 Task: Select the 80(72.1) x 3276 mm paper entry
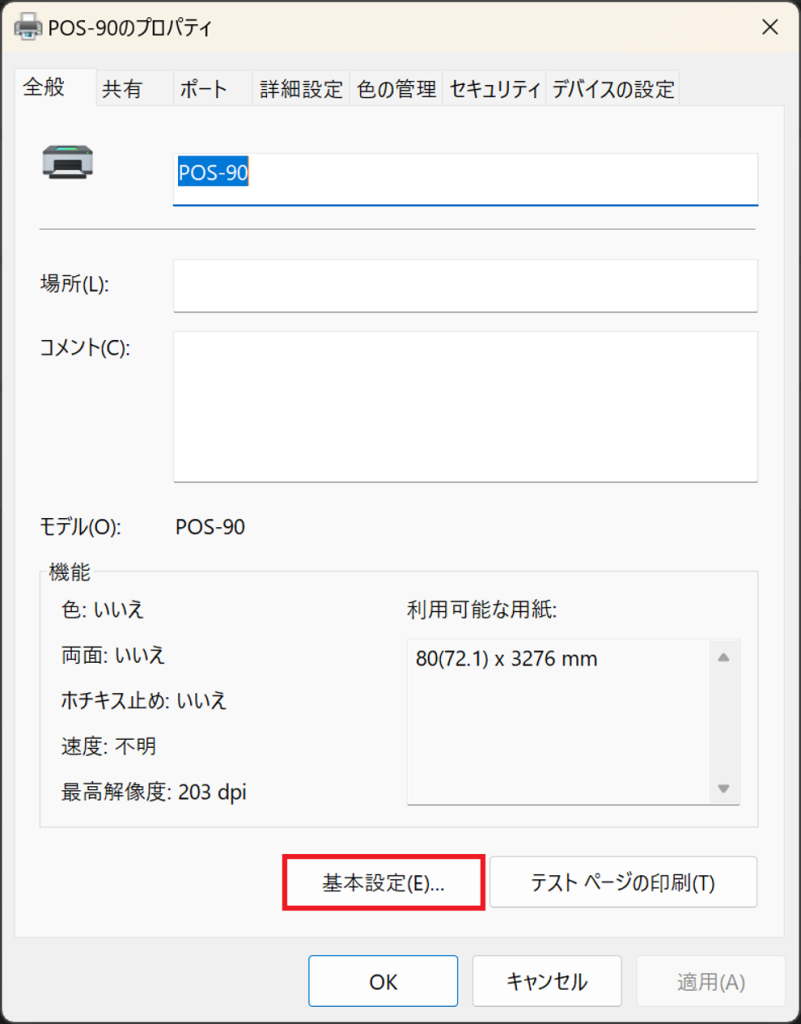tap(506, 660)
